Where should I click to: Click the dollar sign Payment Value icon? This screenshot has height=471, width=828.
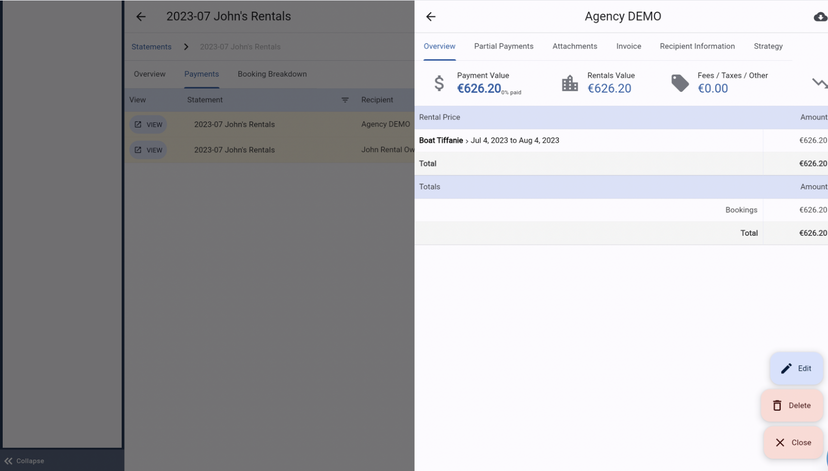point(439,83)
